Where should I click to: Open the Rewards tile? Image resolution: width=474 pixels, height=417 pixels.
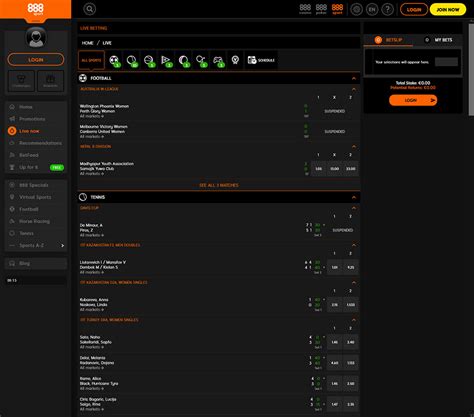pyautogui.click(x=50, y=81)
